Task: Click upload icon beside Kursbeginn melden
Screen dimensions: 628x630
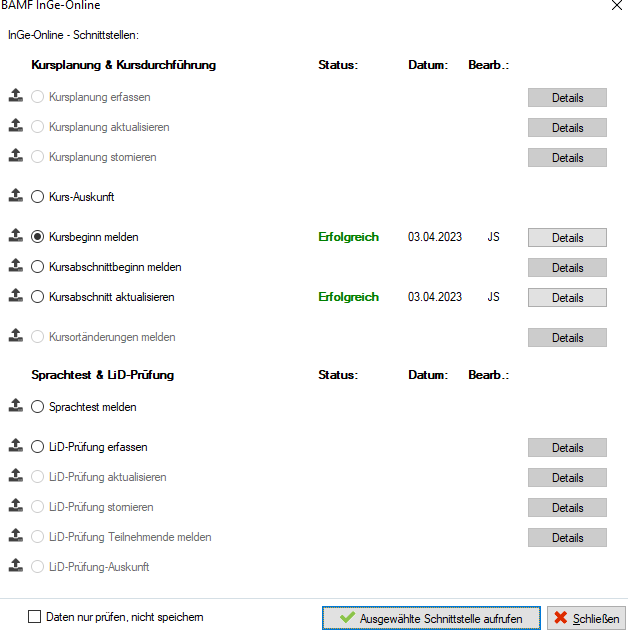Action: coord(16,235)
